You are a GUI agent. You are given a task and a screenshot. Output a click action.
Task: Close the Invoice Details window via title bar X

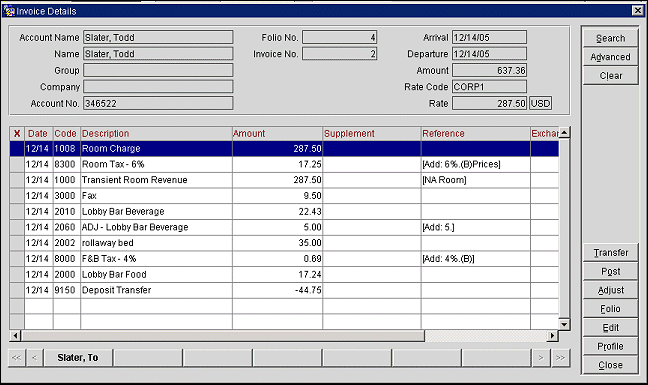tap(638, 11)
